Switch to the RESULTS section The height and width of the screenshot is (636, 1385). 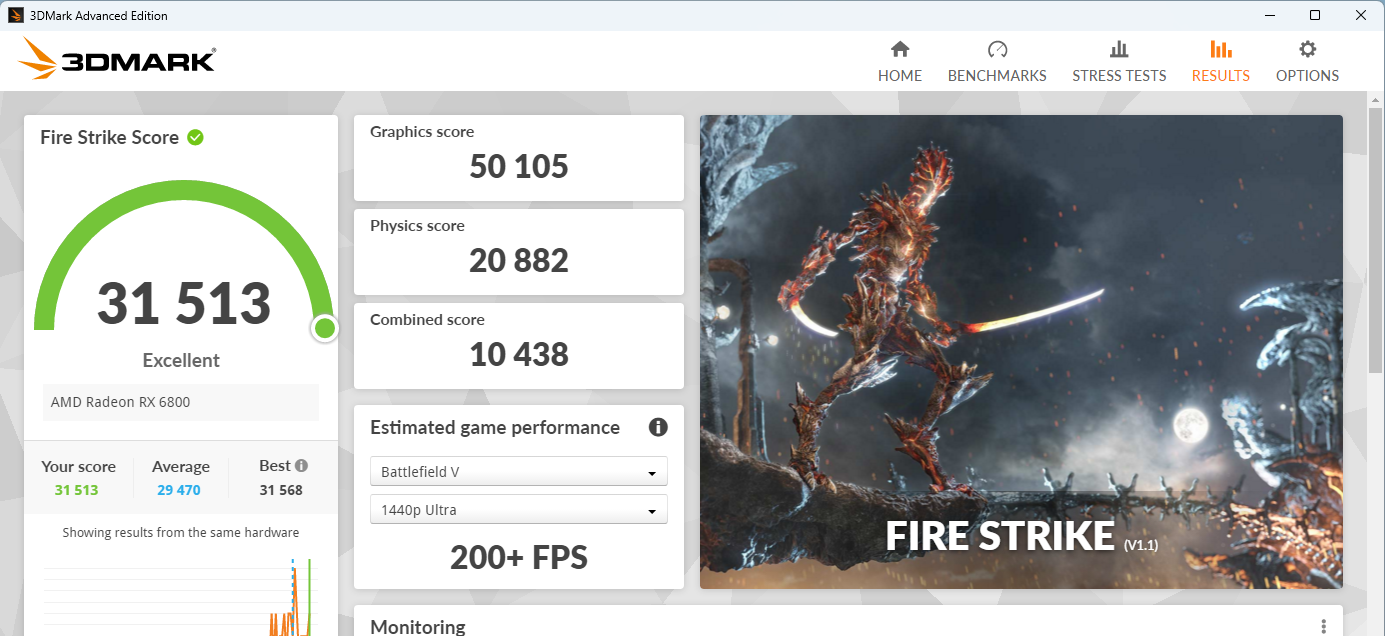pyautogui.click(x=1221, y=62)
